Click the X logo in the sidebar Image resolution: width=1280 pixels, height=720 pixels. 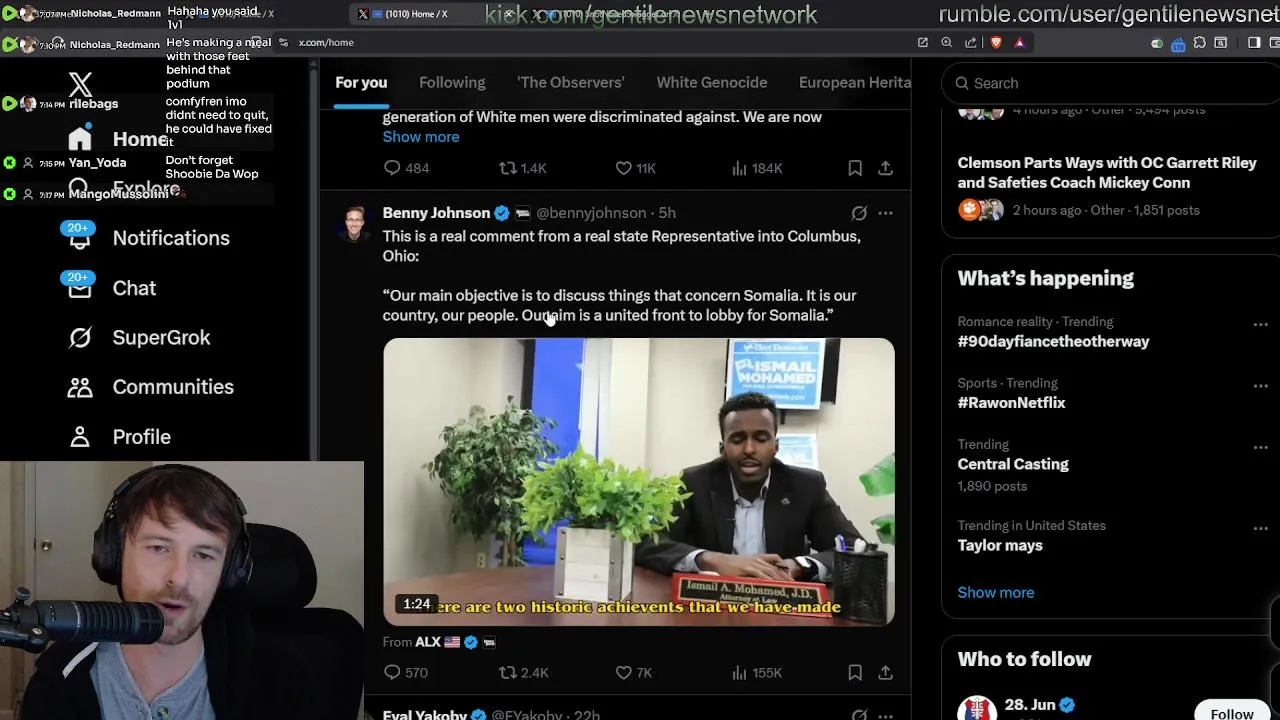coord(80,85)
